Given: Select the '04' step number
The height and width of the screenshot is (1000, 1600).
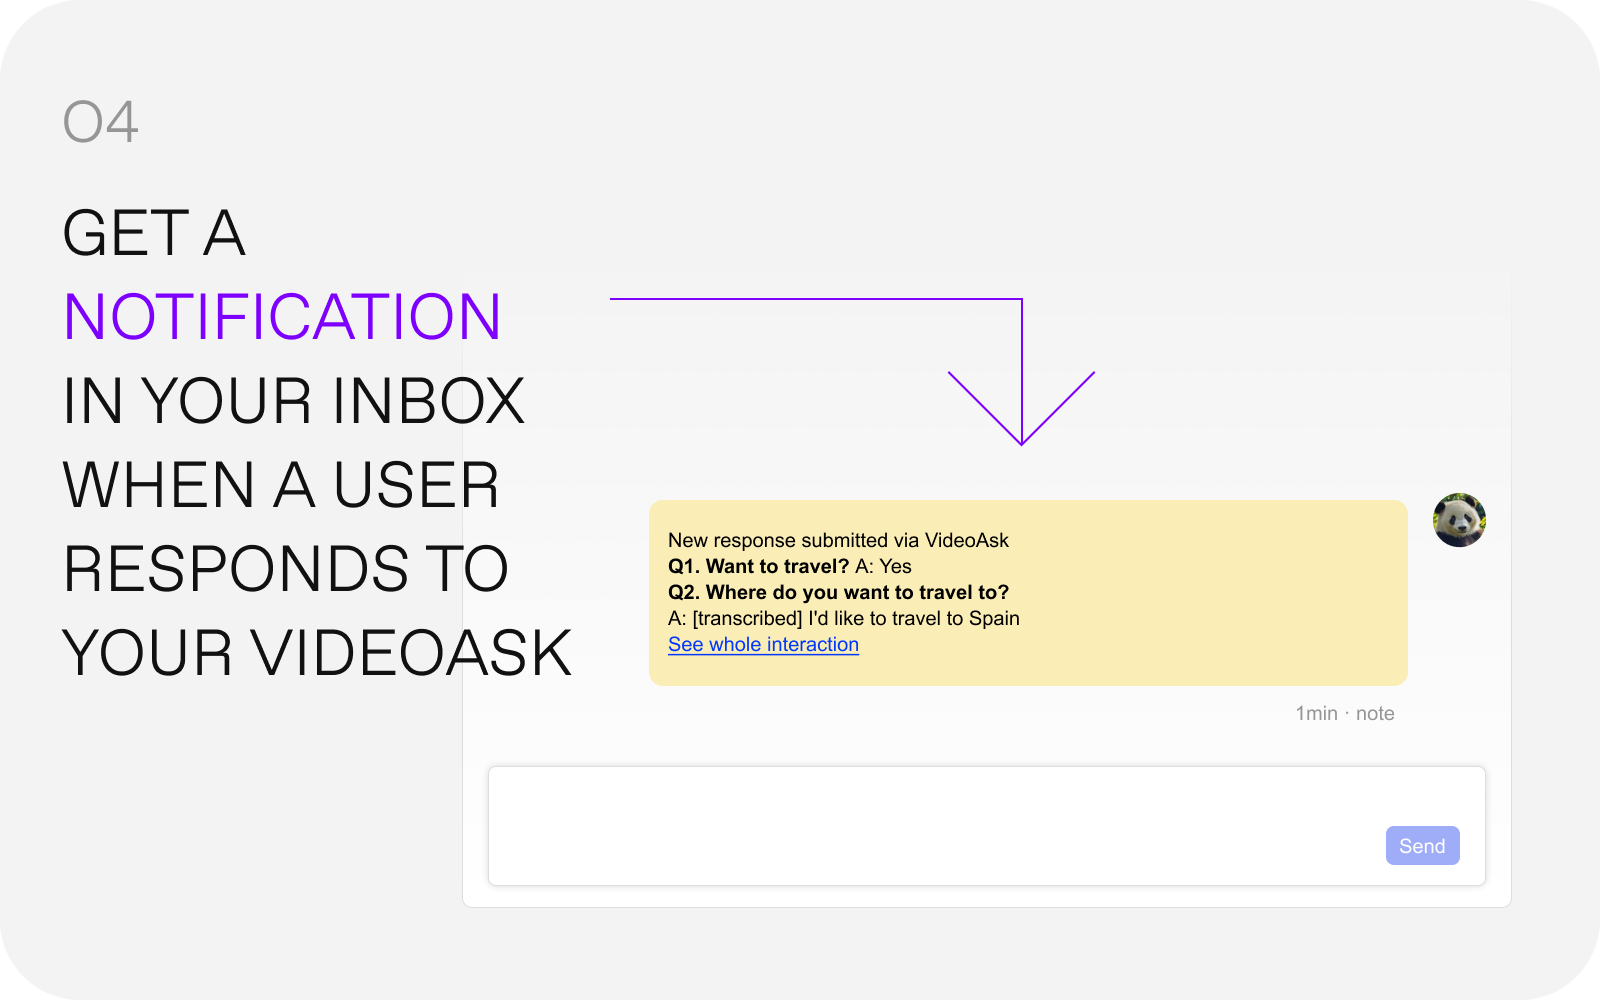Looking at the screenshot, I should point(100,123).
